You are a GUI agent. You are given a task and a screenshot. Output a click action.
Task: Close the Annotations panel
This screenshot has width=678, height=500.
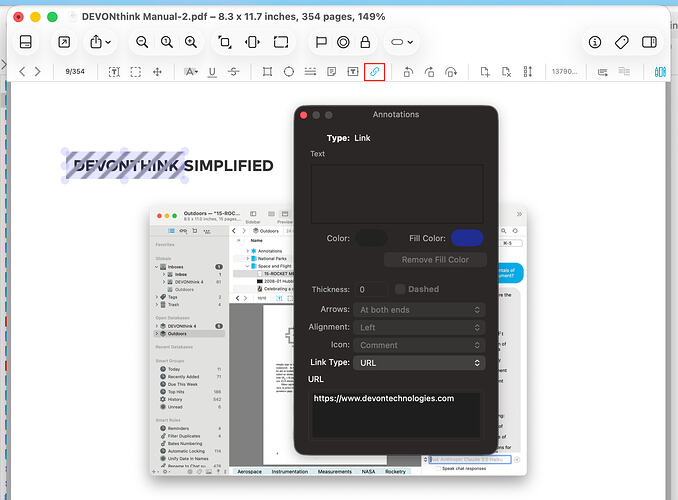click(304, 115)
